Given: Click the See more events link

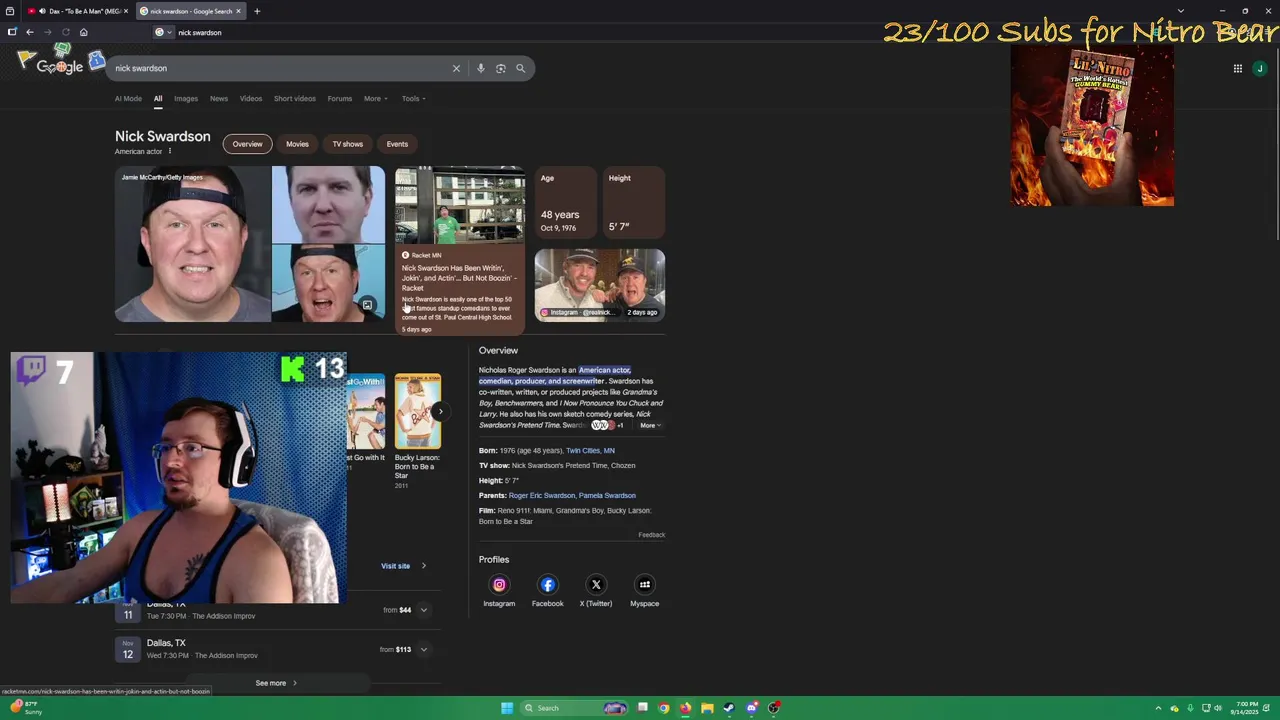Looking at the screenshot, I should pyautogui.click(x=276, y=683).
